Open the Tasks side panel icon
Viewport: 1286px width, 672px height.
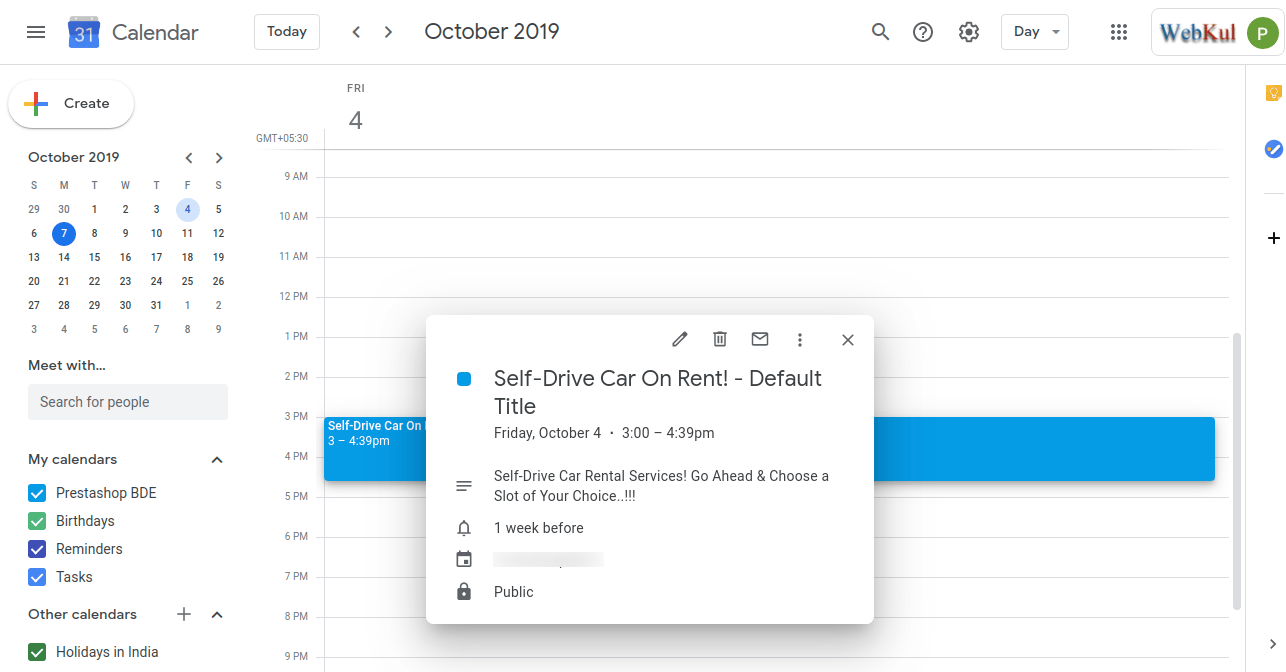(x=1273, y=149)
